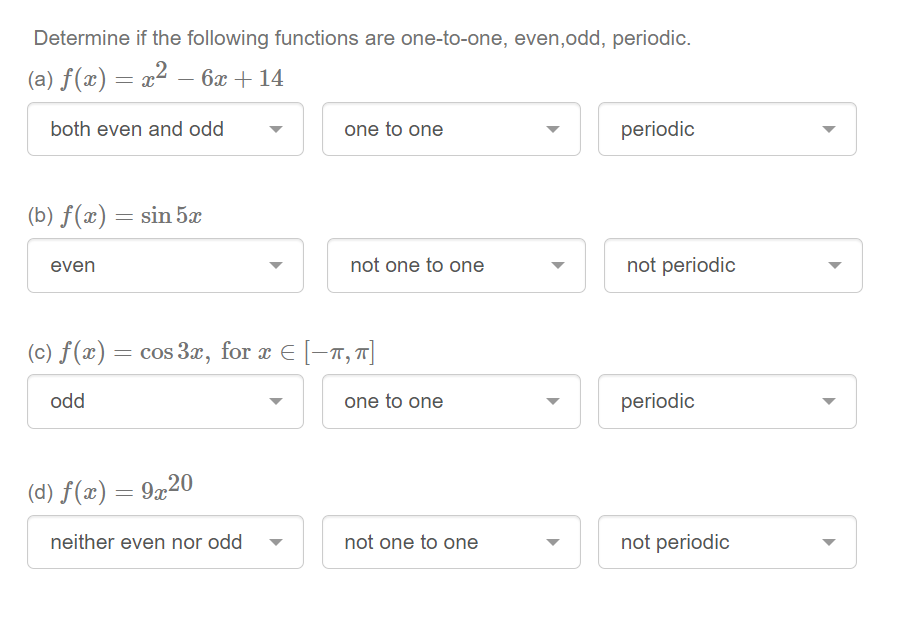Open the 'not periodic' dropdown for part (b)
This screenshot has height=617, width=913.
point(733,265)
